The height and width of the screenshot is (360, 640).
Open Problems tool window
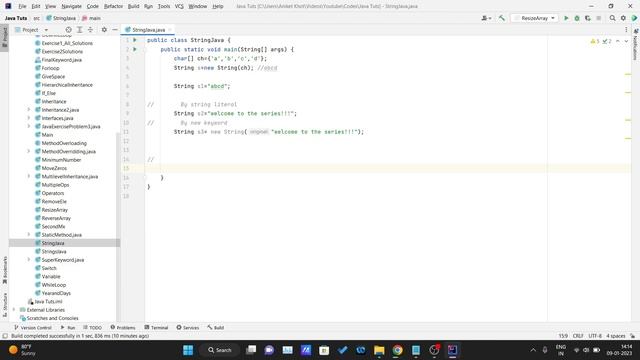pos(123,327)
